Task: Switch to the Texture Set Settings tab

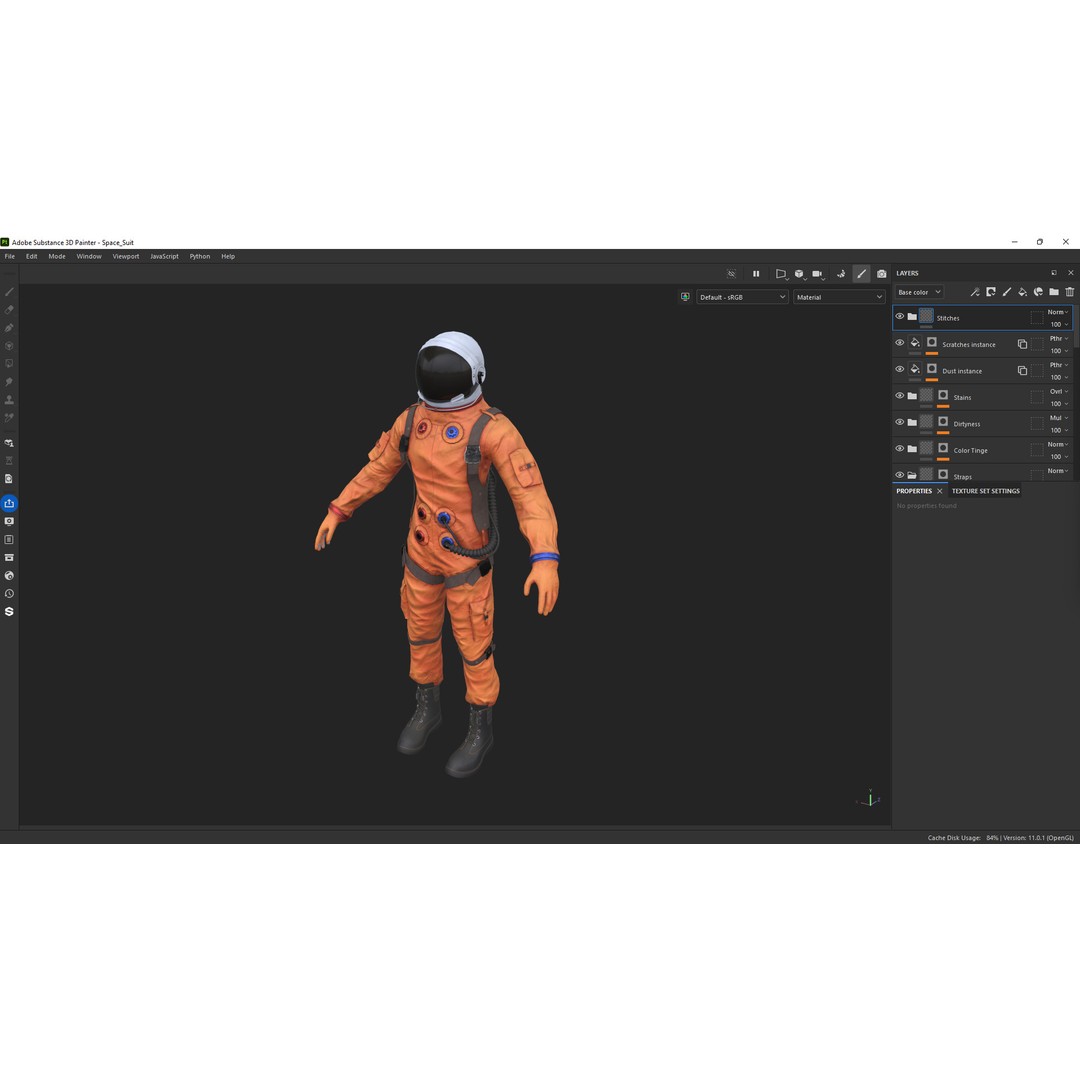Action: click(986, 491)
